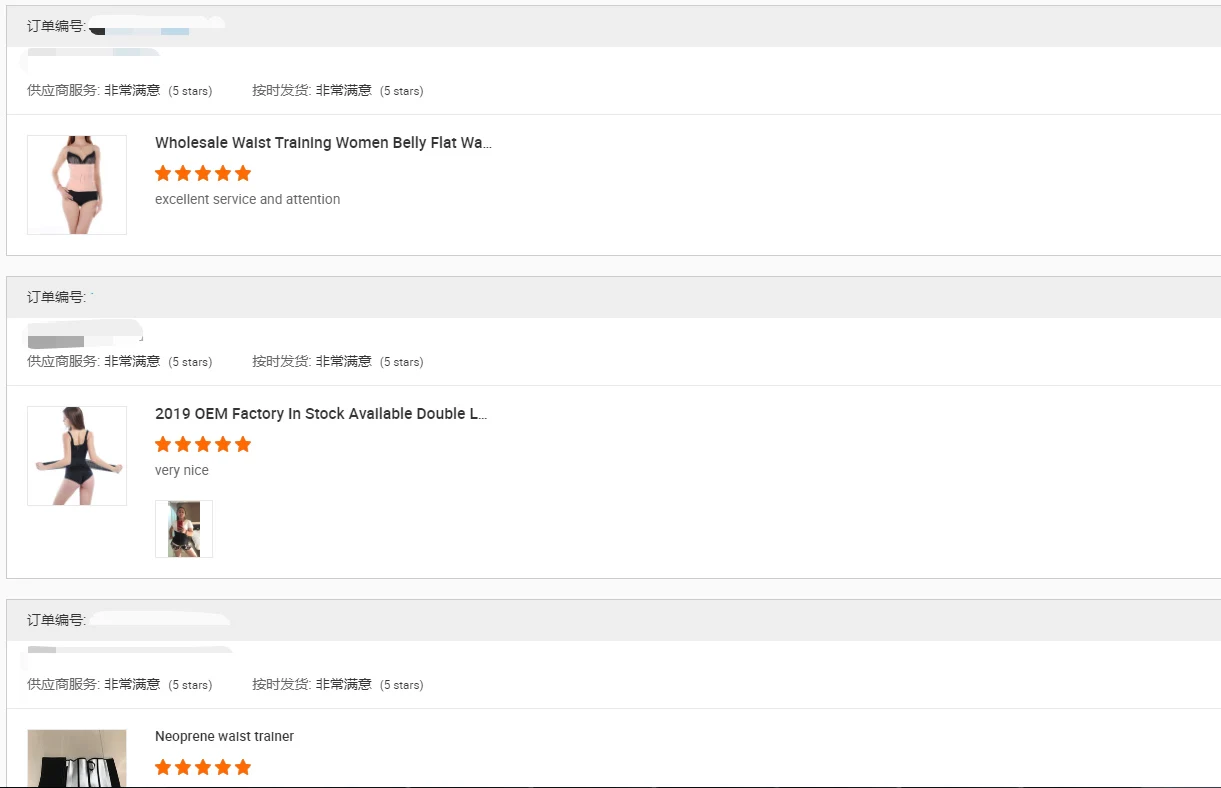Viewport: 1221px width, 788px height.
Task: View the customer photo under 'very nice'
Action: coord(184,529)
